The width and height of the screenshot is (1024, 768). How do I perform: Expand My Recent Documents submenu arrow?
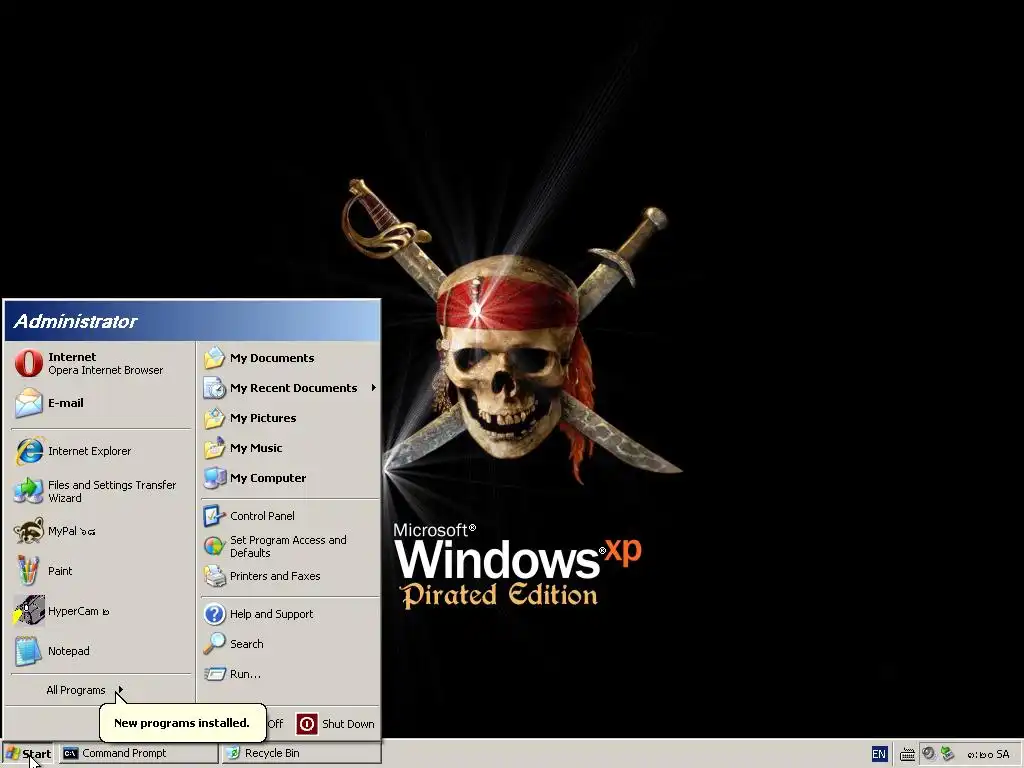374,388
